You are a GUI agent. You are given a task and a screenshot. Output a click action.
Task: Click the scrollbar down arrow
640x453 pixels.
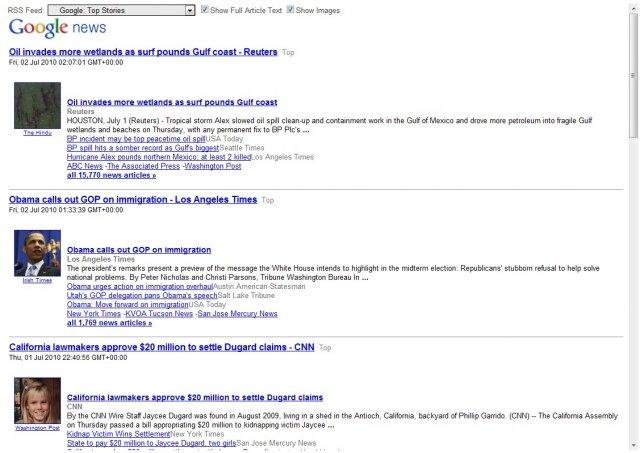634,446
